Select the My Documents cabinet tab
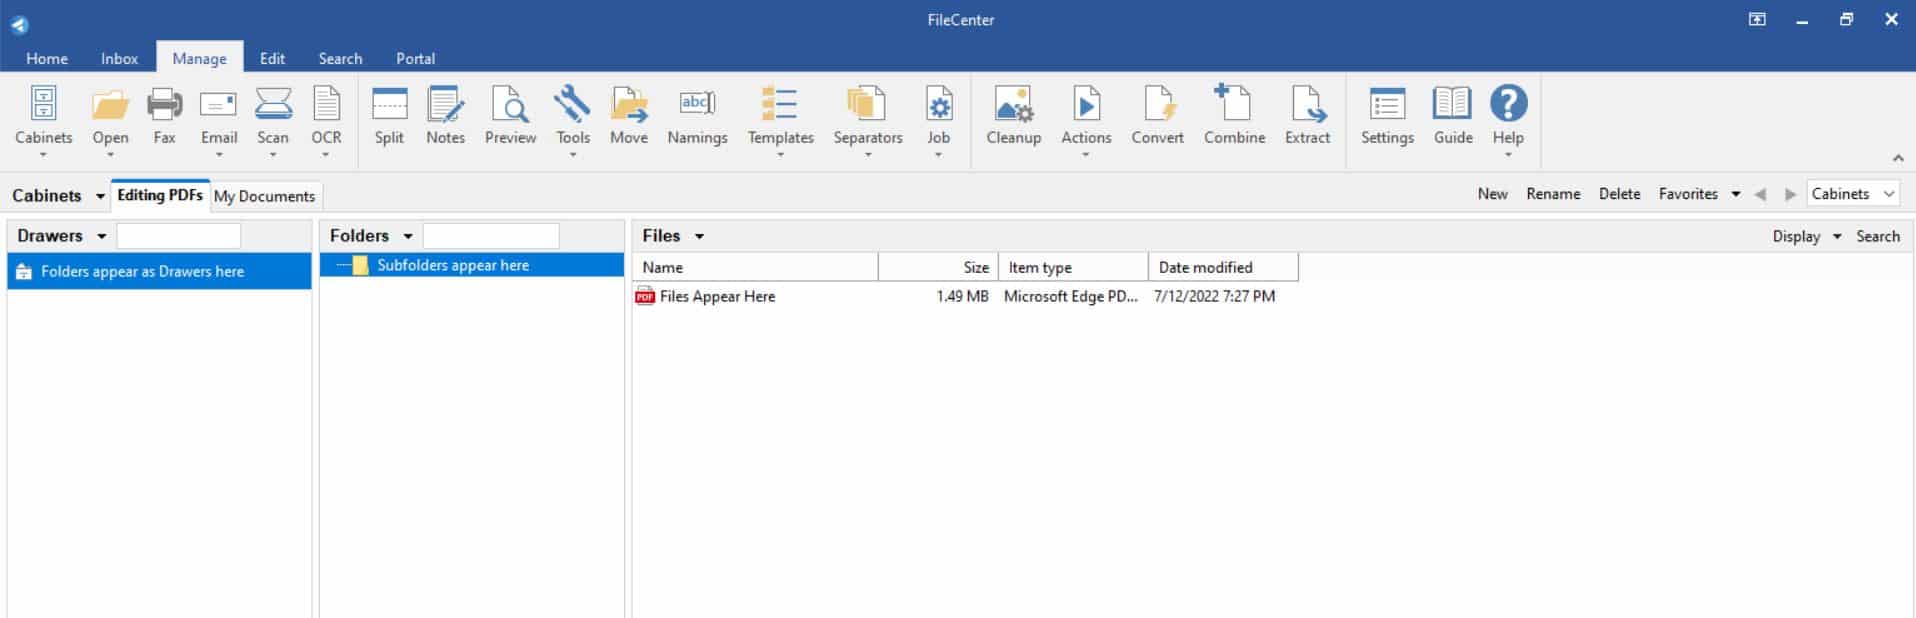Viewport: 1916px width, 618px height. (264, 196)
